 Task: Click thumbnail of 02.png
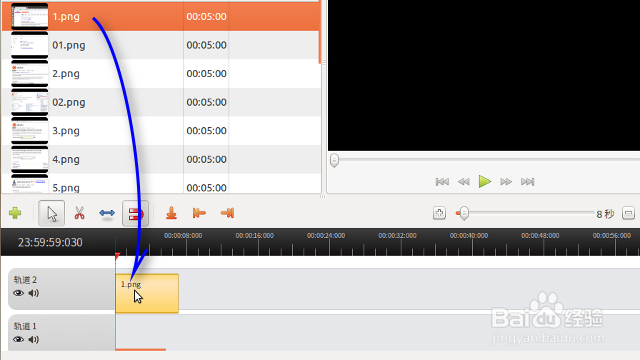coord(29,102)
